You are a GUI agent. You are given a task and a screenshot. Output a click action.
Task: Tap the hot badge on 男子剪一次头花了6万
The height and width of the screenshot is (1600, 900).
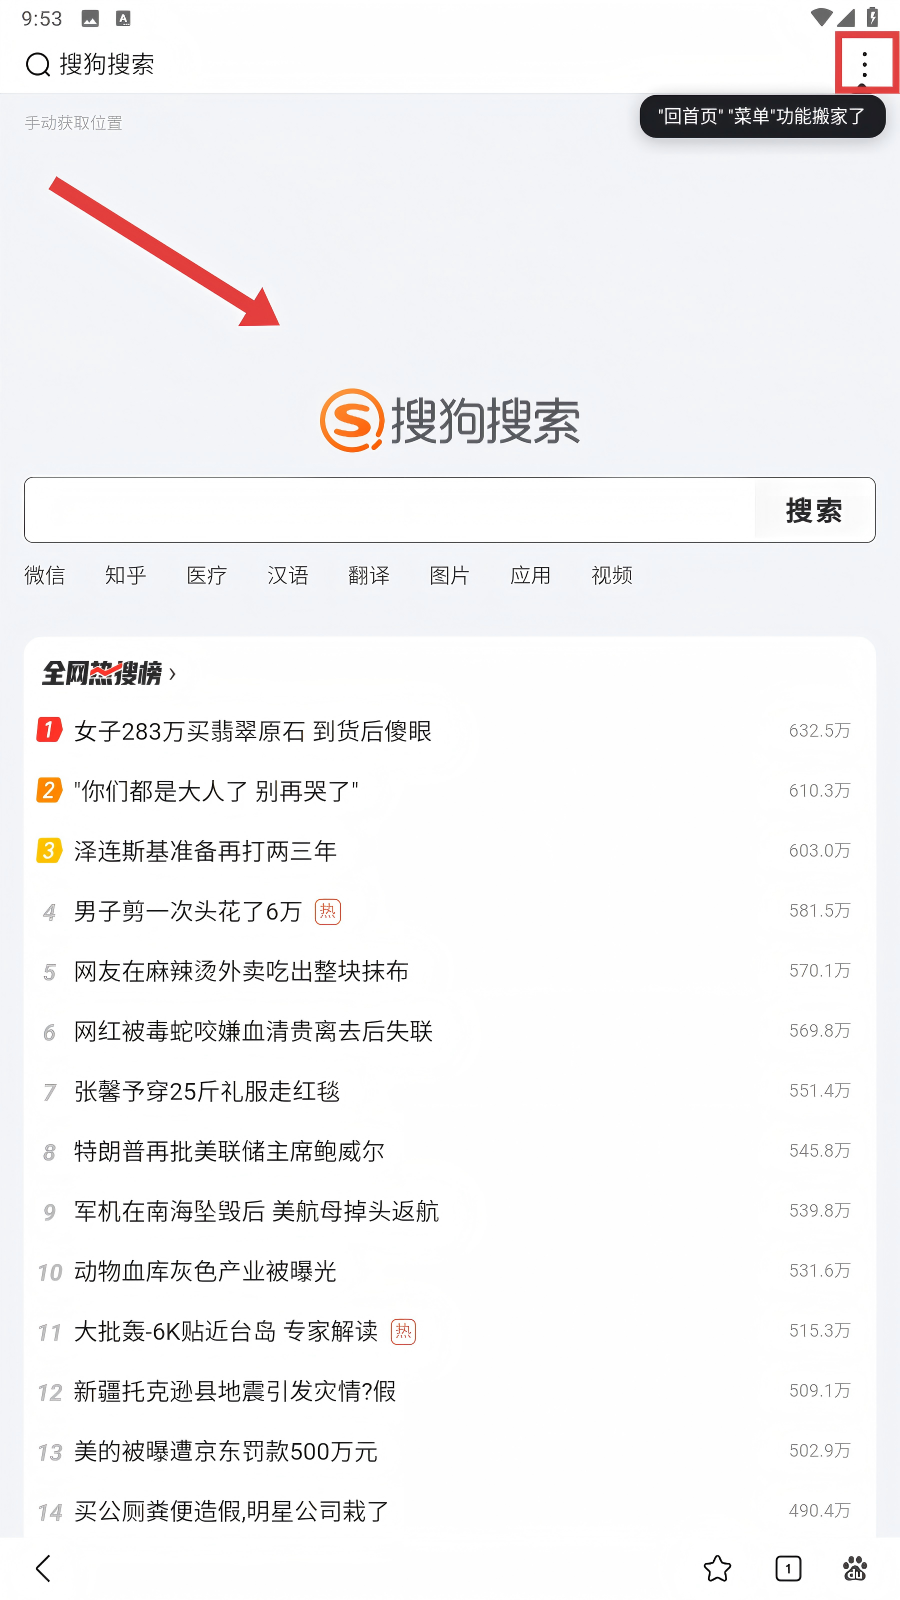(x=328, y=911)
